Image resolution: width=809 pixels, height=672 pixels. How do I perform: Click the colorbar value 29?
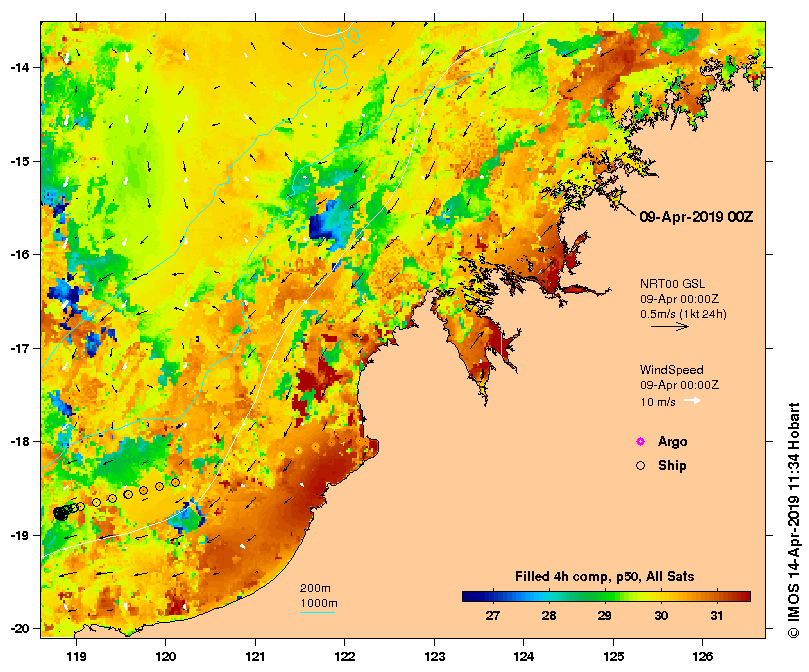[605, 615]
